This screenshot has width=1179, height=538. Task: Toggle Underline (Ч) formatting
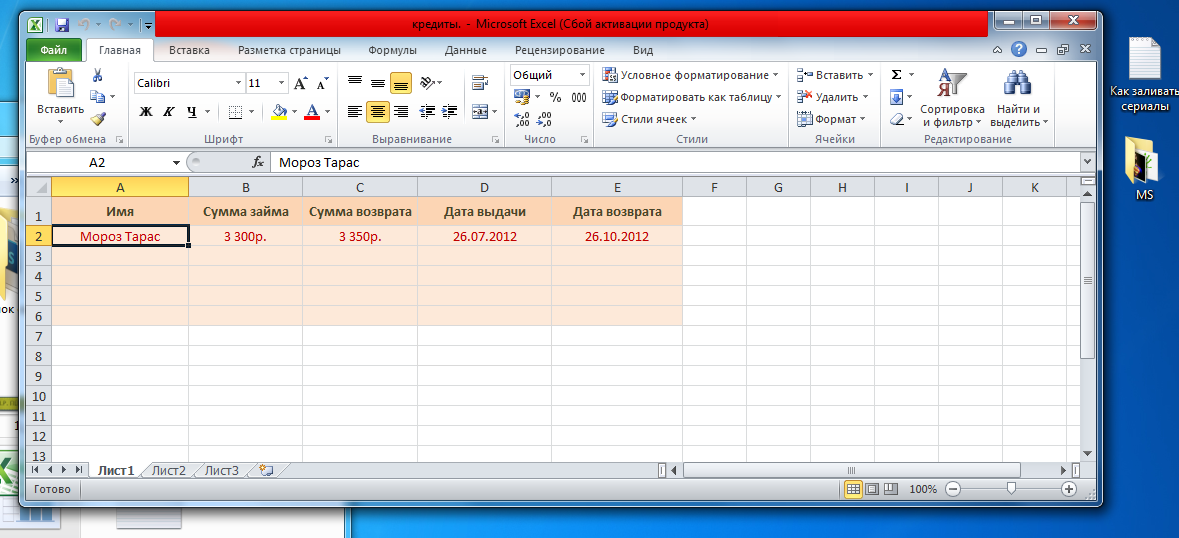click(x=191, y=112)
